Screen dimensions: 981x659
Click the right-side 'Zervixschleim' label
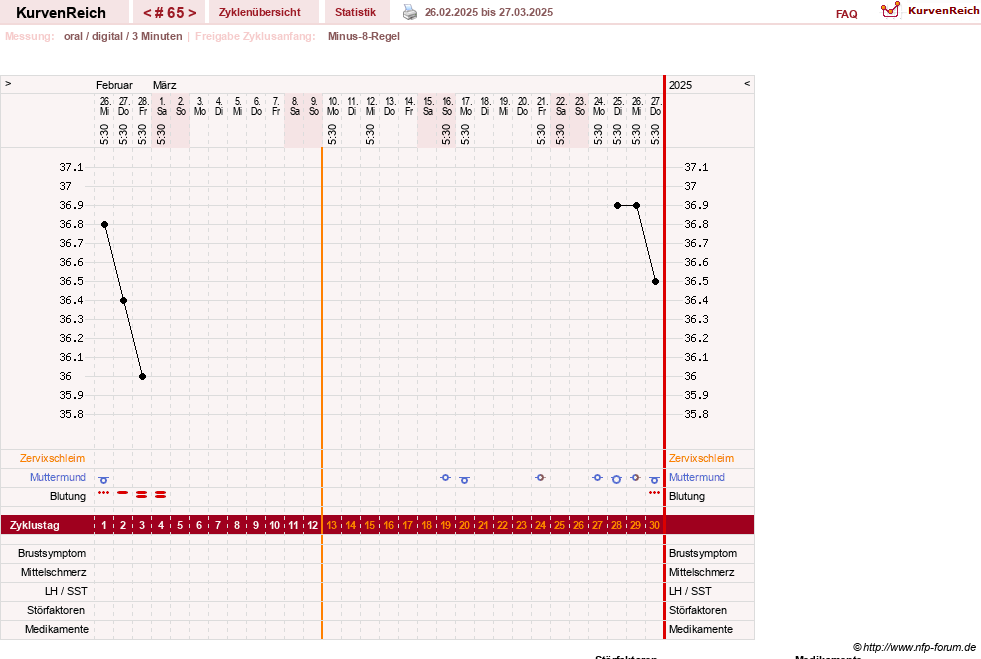pyautogui.click(x=701, y=458)
